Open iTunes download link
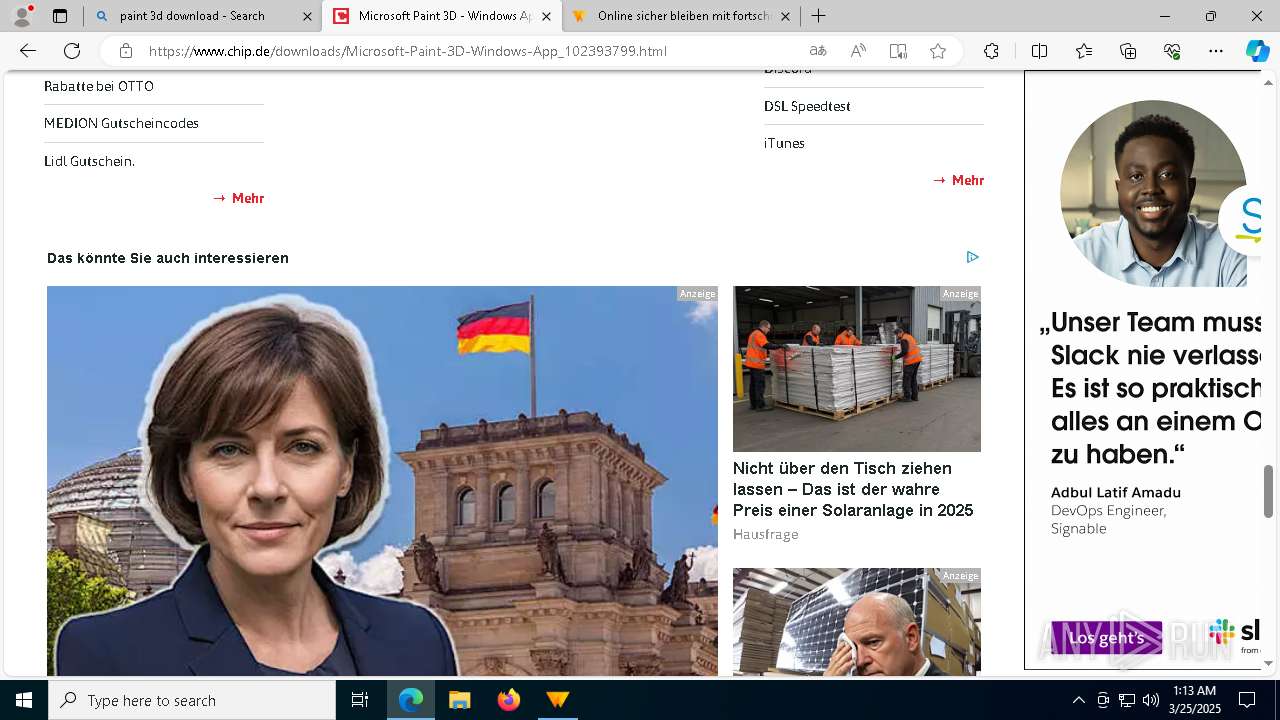 (x=784, y=143)
